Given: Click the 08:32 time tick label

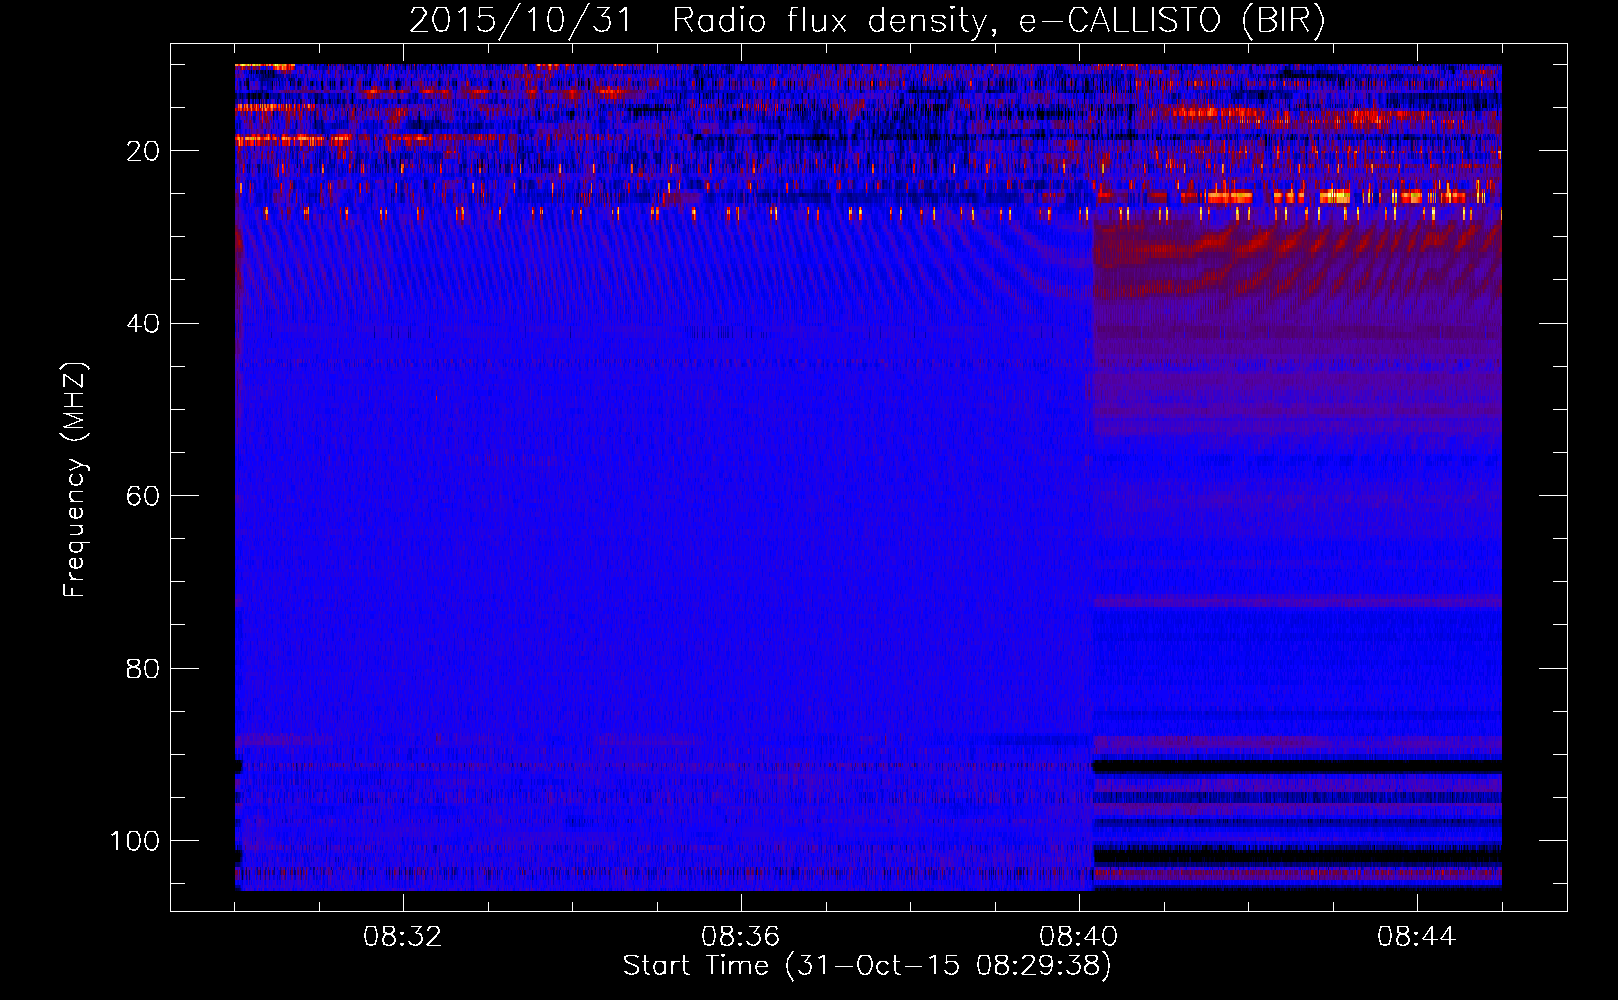Looking at the screenshot, I should pos(402,937).
